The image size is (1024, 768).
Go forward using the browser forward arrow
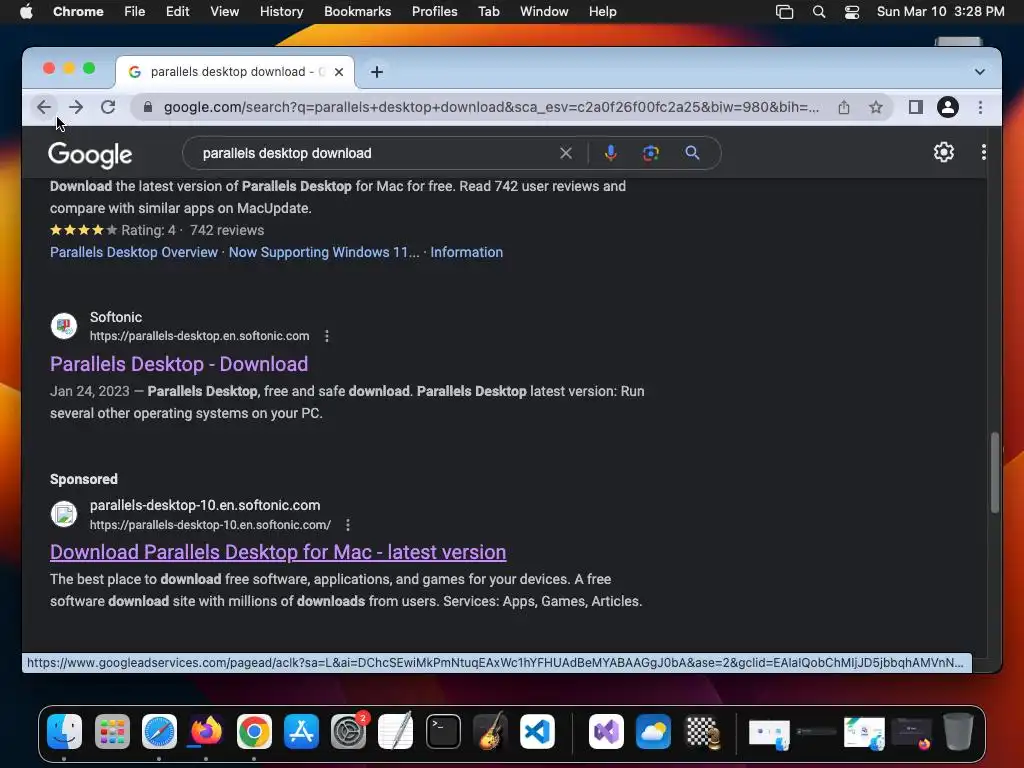point(76,107)
